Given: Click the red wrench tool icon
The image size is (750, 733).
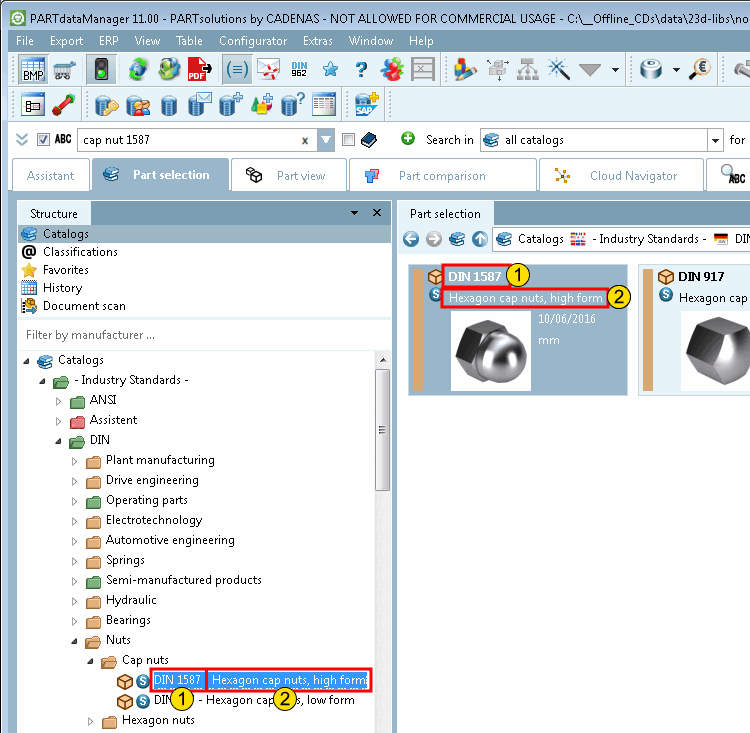Looking at the screenshot, I should tap(64, 105).
